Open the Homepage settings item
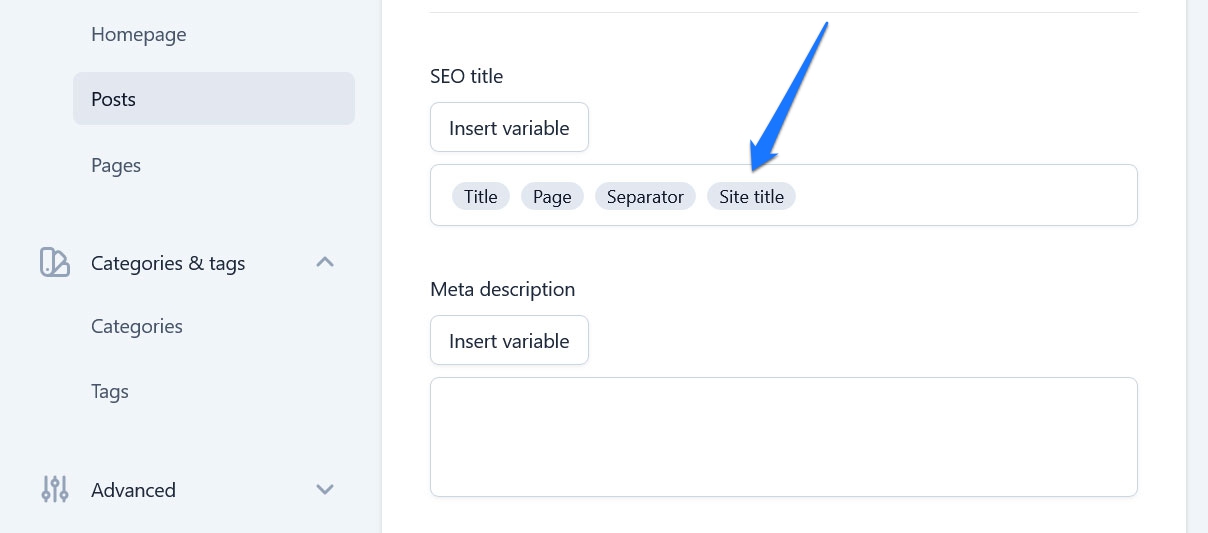The image size is (1208, 533). [138, 35]
